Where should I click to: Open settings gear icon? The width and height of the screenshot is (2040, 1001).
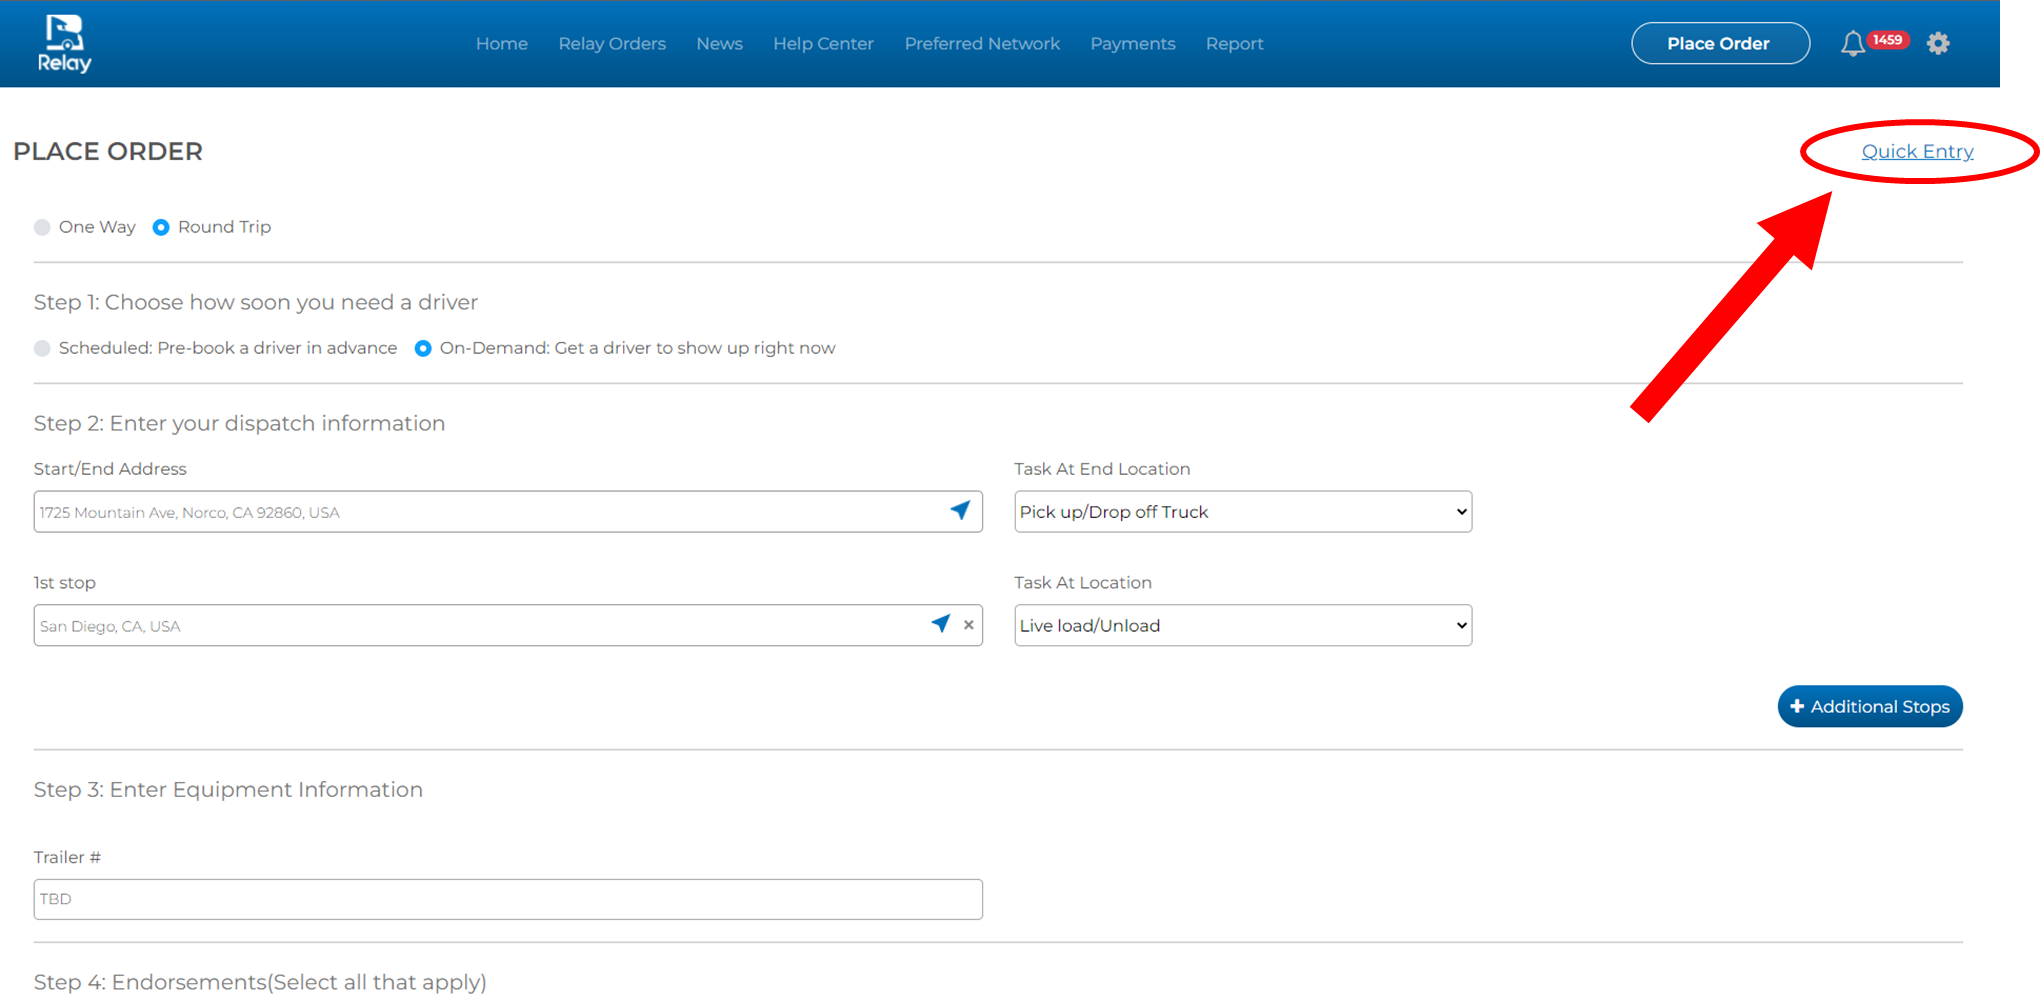(x=1938, y=44)
